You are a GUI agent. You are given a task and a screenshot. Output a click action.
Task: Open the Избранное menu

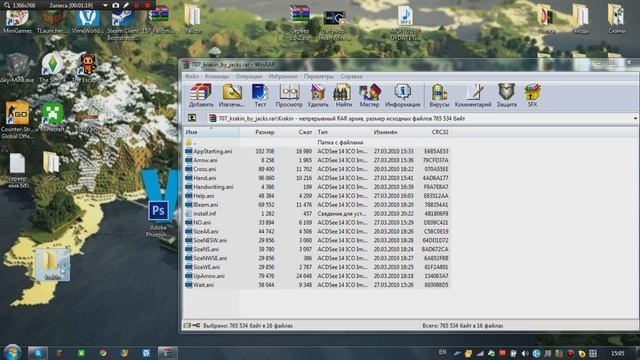coord(283,76)
